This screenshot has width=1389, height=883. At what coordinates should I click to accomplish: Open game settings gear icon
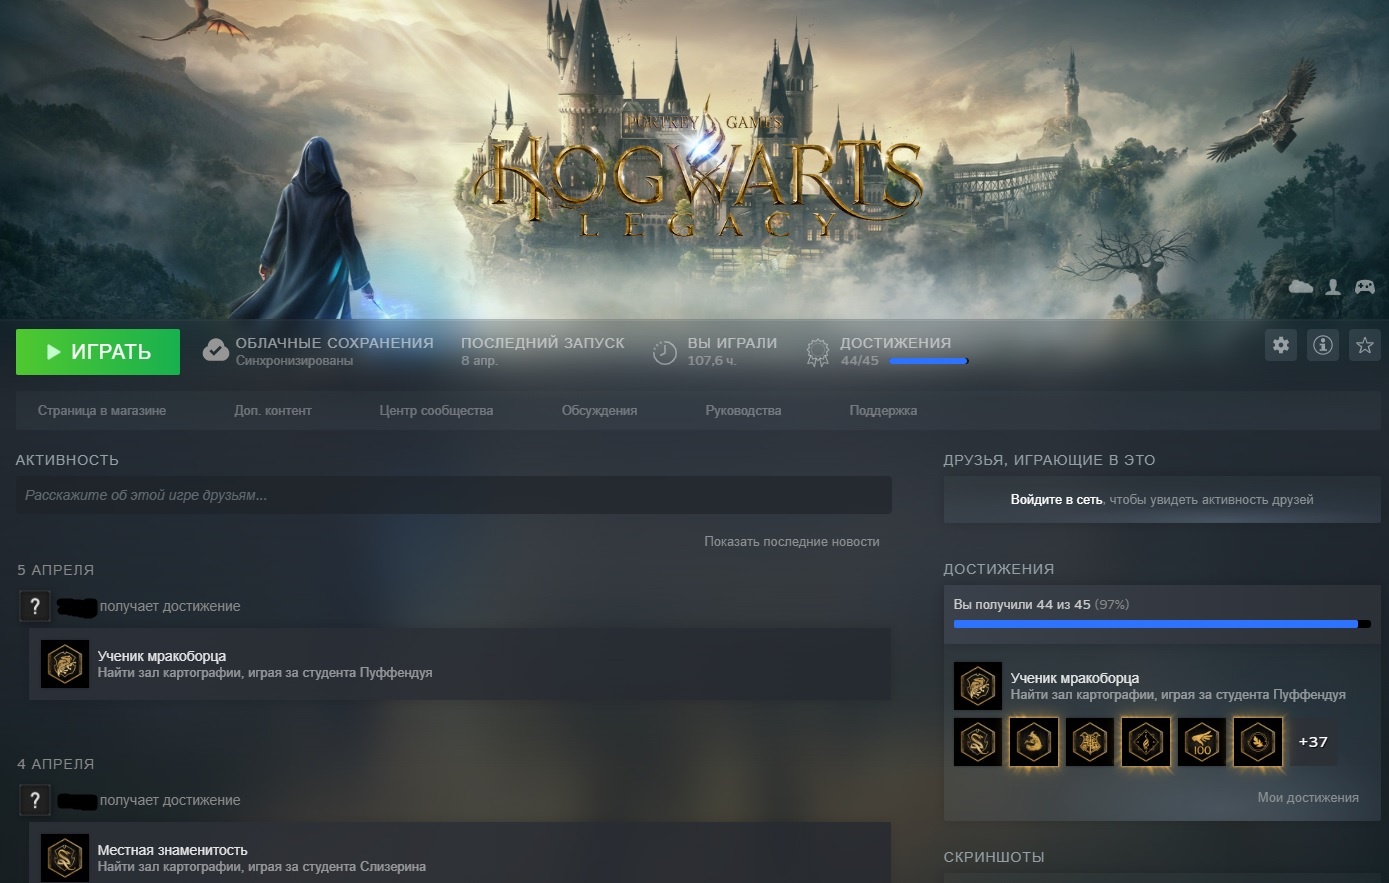[1281, 346]
